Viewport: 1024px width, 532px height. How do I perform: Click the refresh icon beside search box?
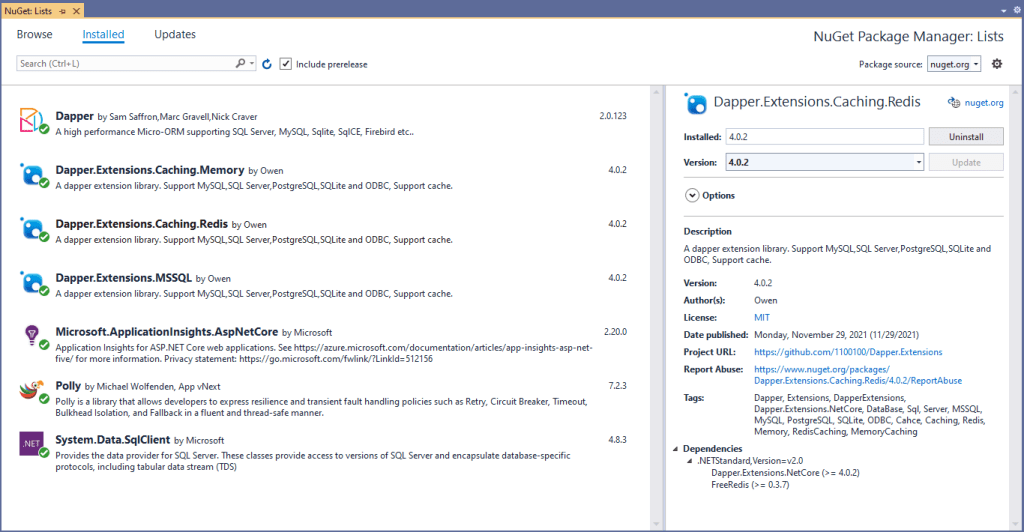266,64
